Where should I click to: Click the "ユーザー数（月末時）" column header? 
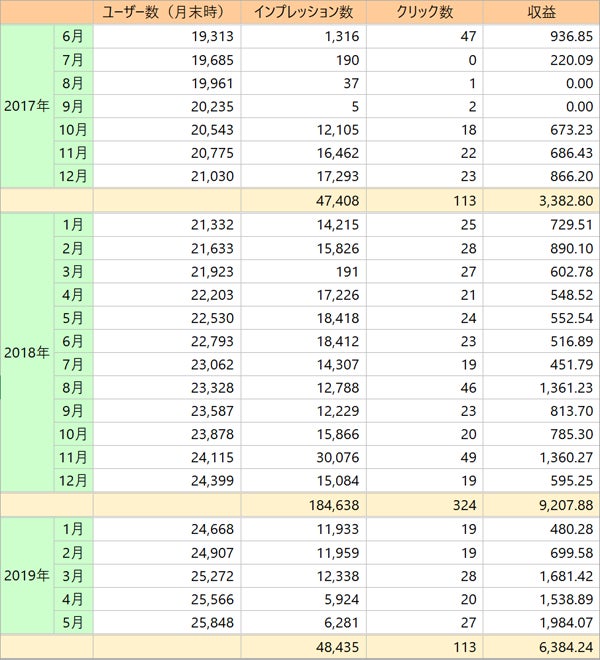coord(166,13)
